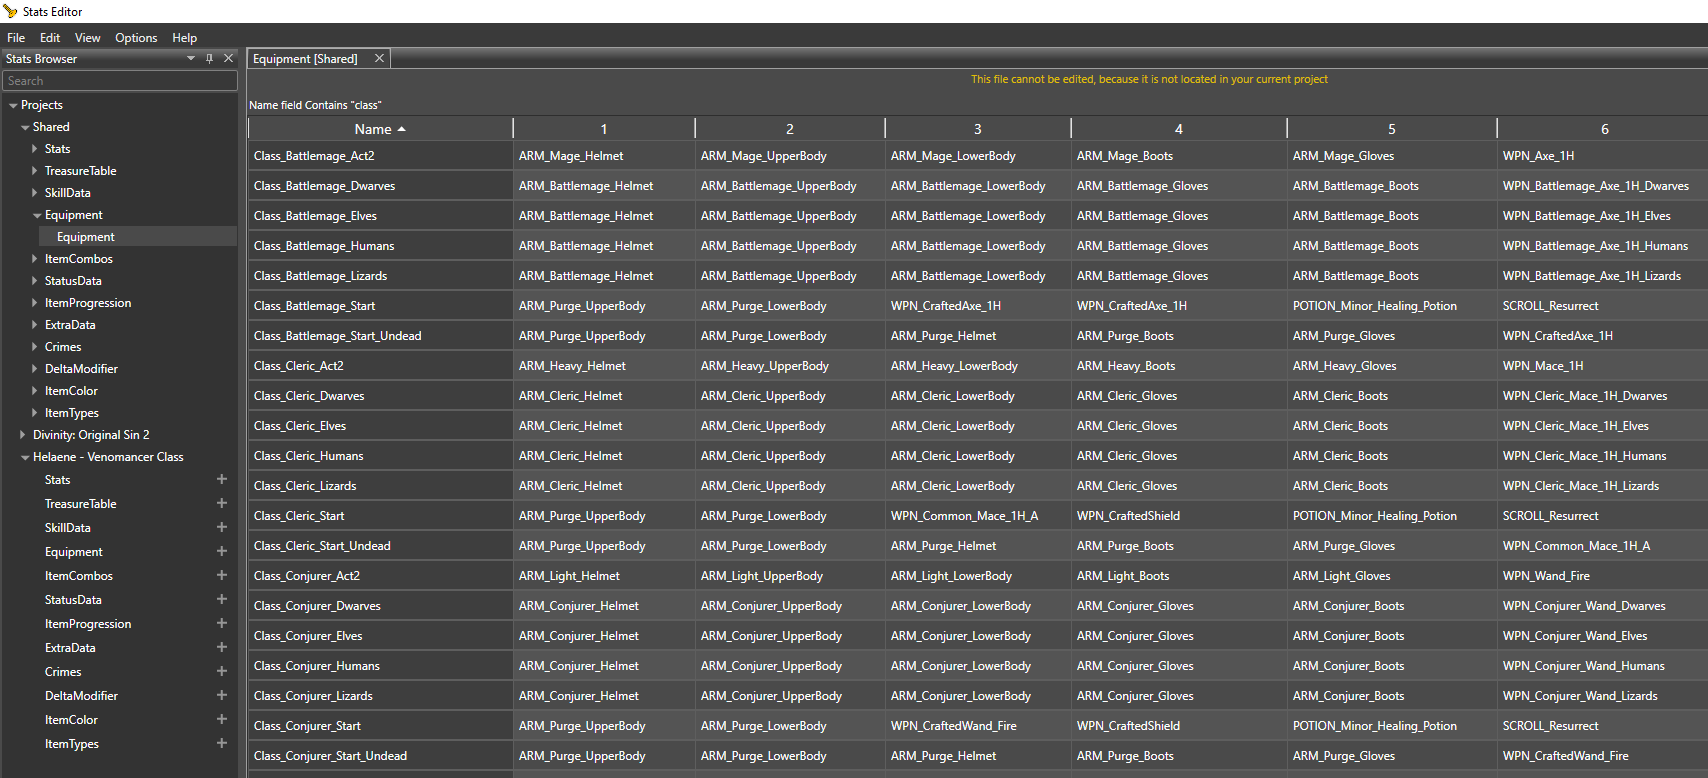
Task: Click column header 3
Action: 978,129
